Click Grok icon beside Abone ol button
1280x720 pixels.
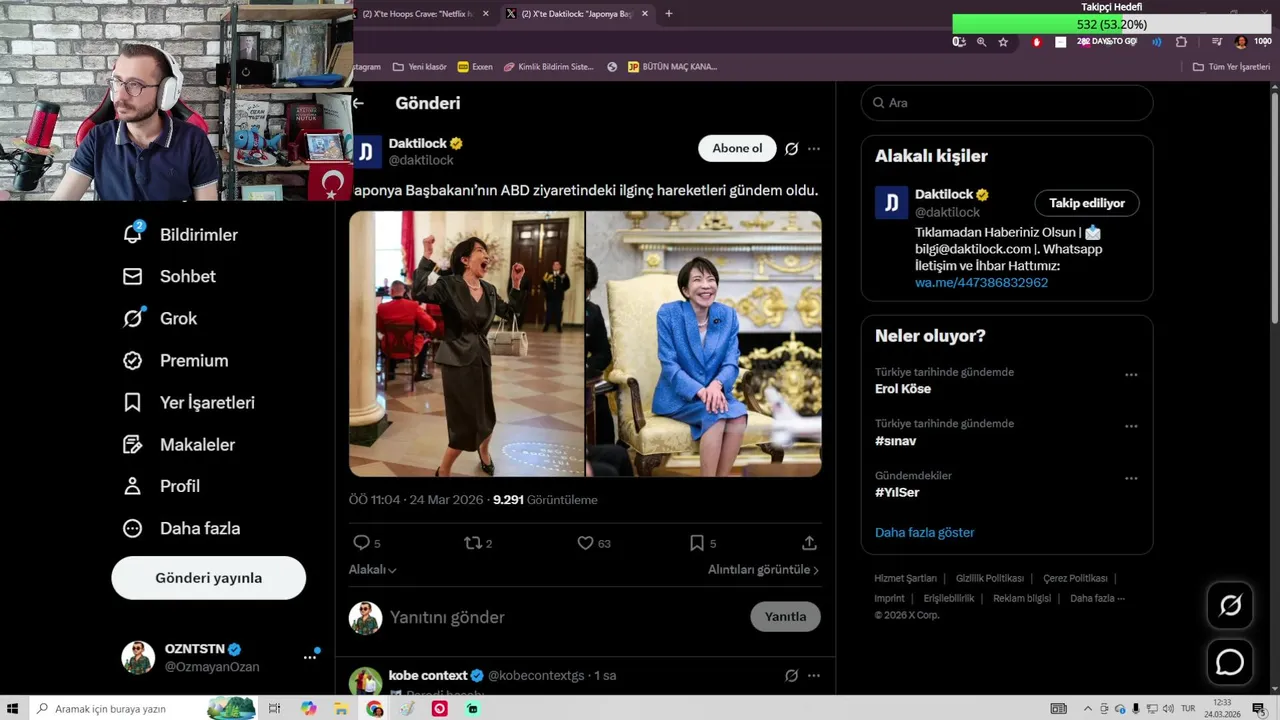791,148
